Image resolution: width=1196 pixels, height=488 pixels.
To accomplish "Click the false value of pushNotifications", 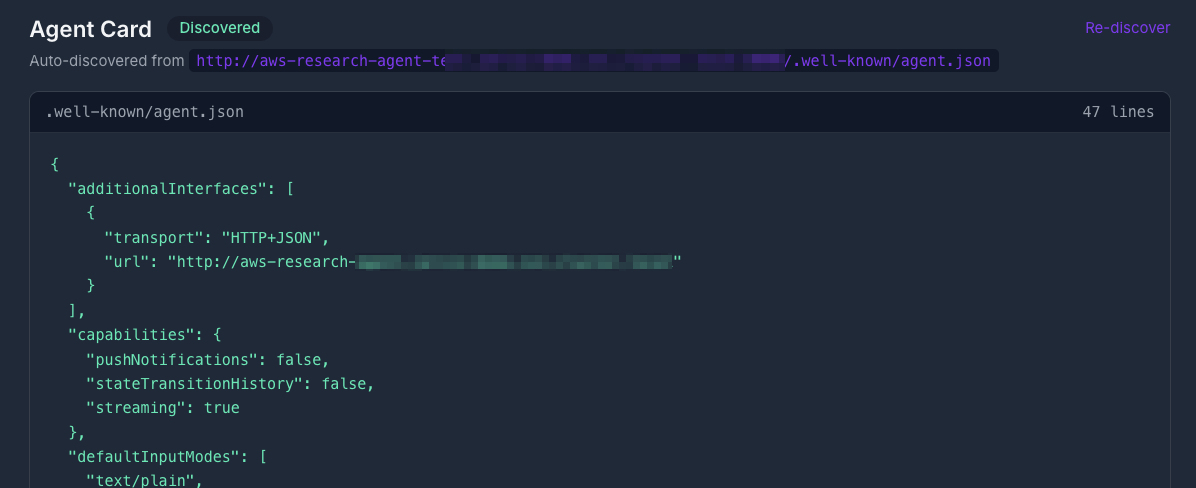I will [300, 359].
